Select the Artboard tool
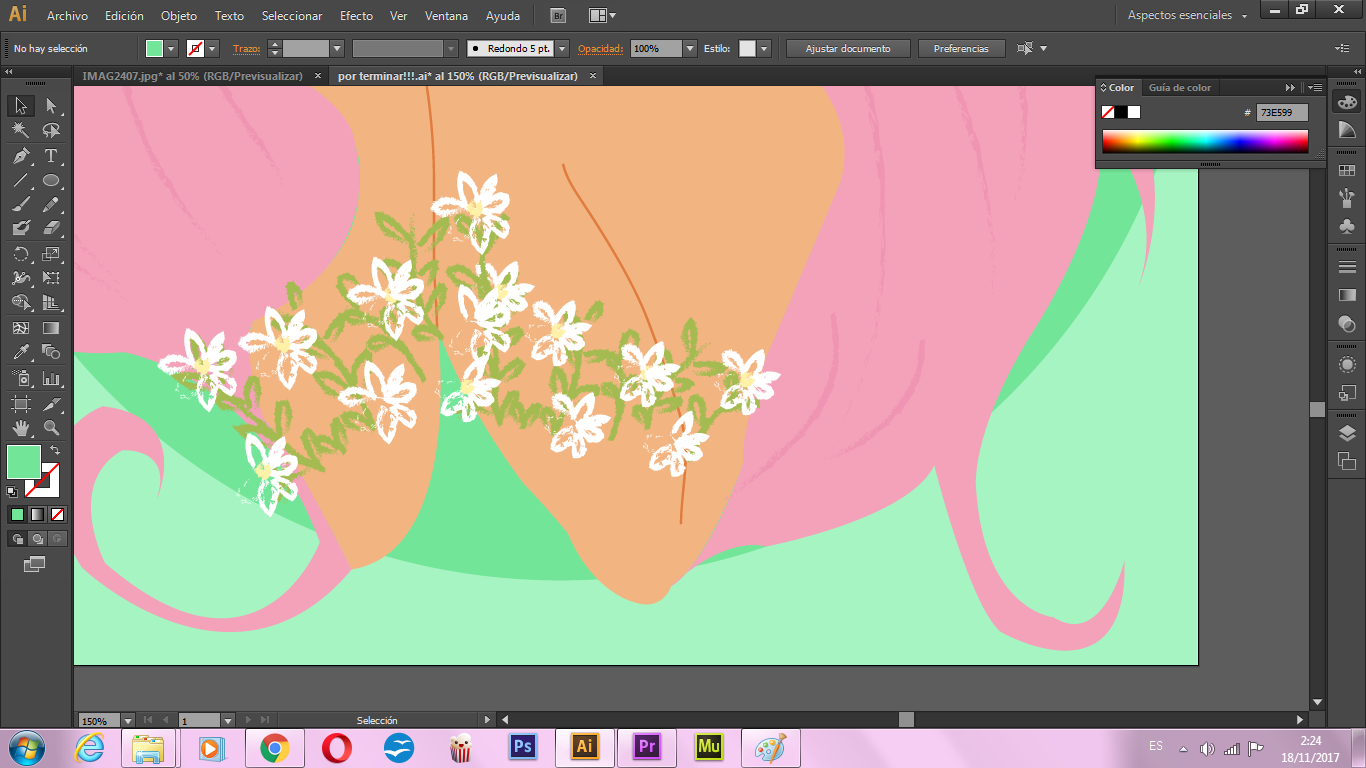Screen dimensions: 1366x768 (21, 404)
